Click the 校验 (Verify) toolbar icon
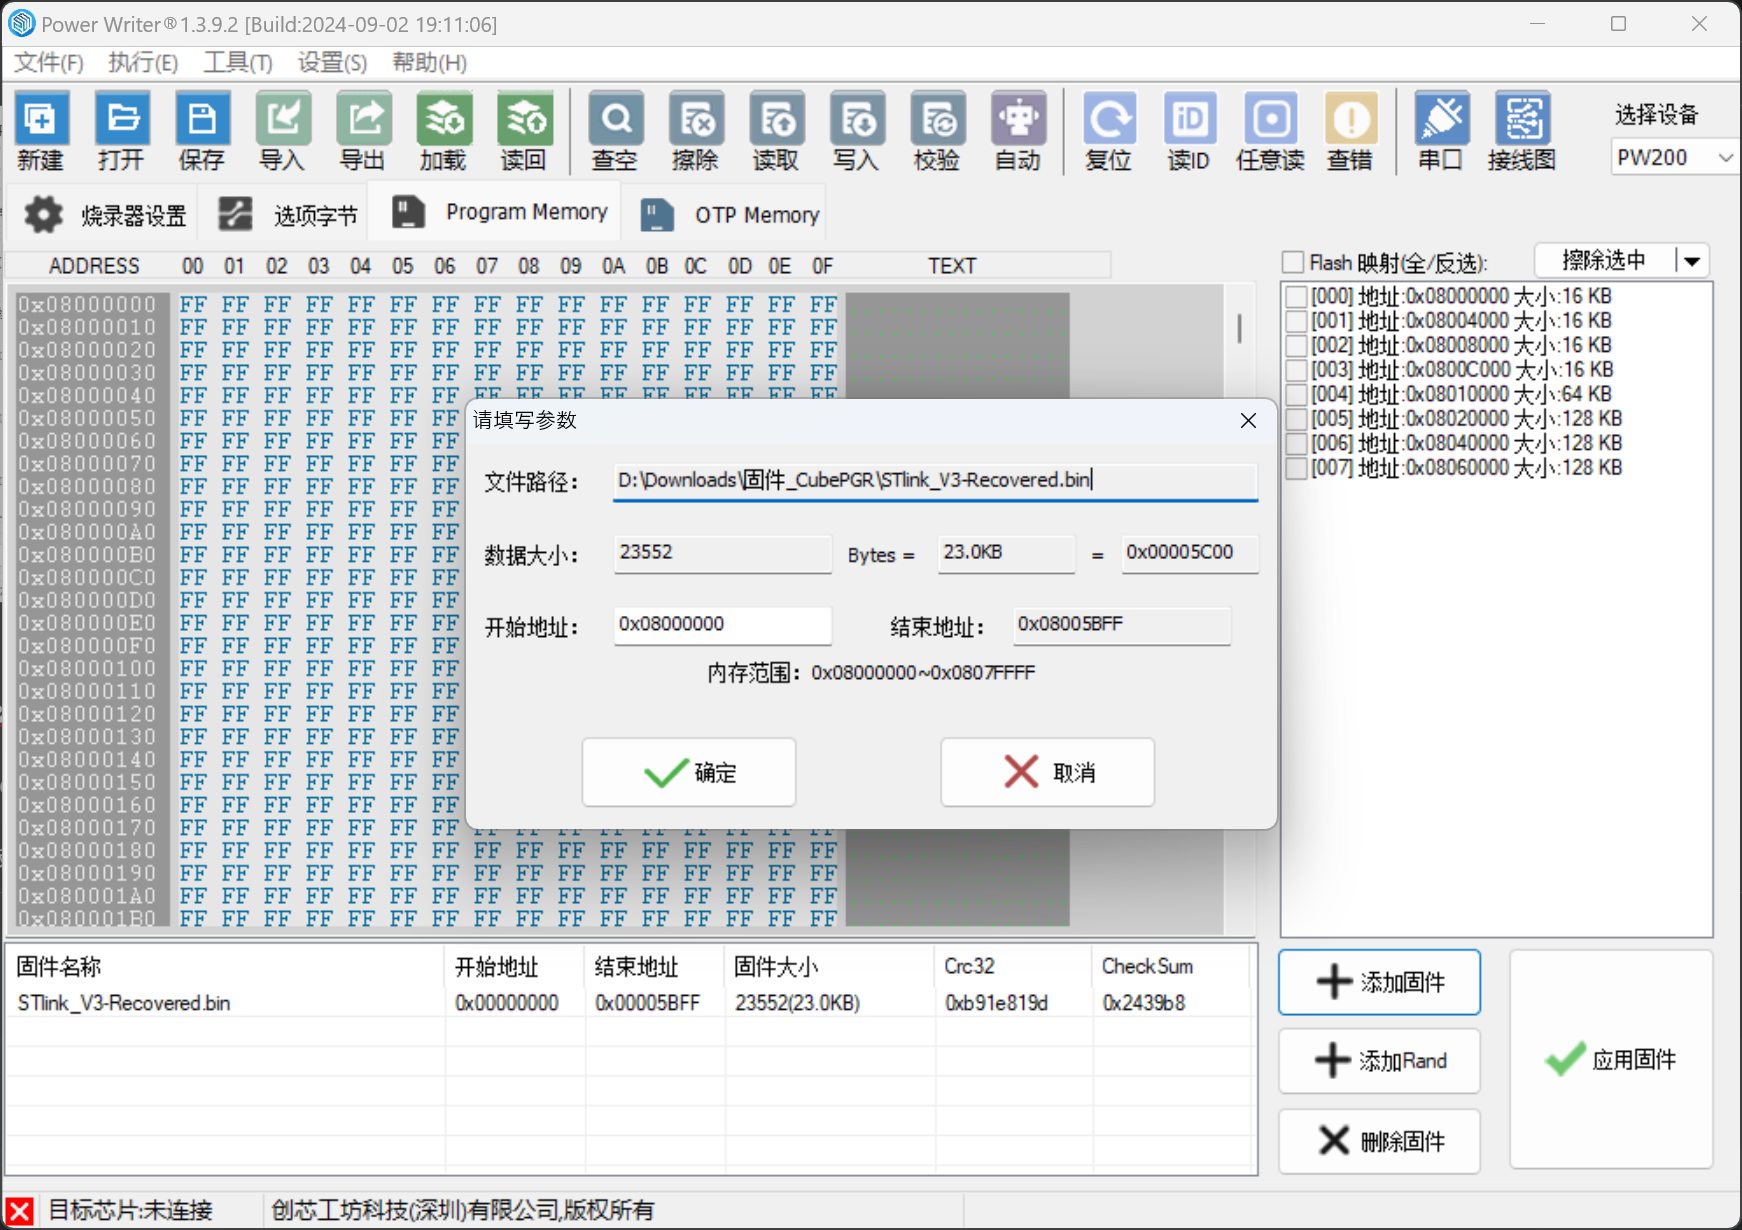Image resolution: width=1742 pixels, height=1230 pixels. coord(937,131)
